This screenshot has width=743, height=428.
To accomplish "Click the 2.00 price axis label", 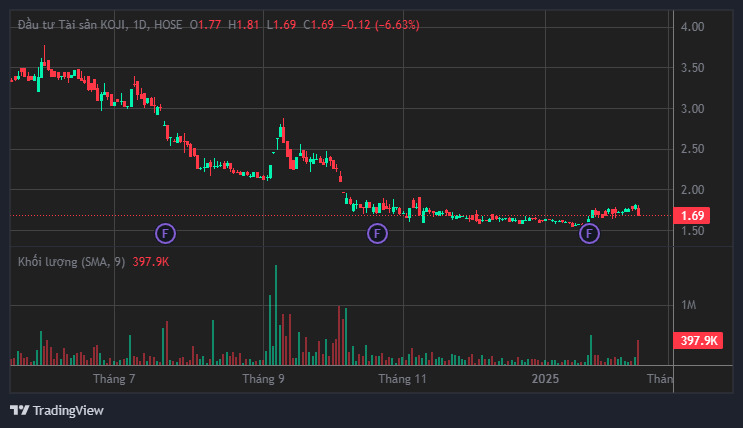I will 692,190.
